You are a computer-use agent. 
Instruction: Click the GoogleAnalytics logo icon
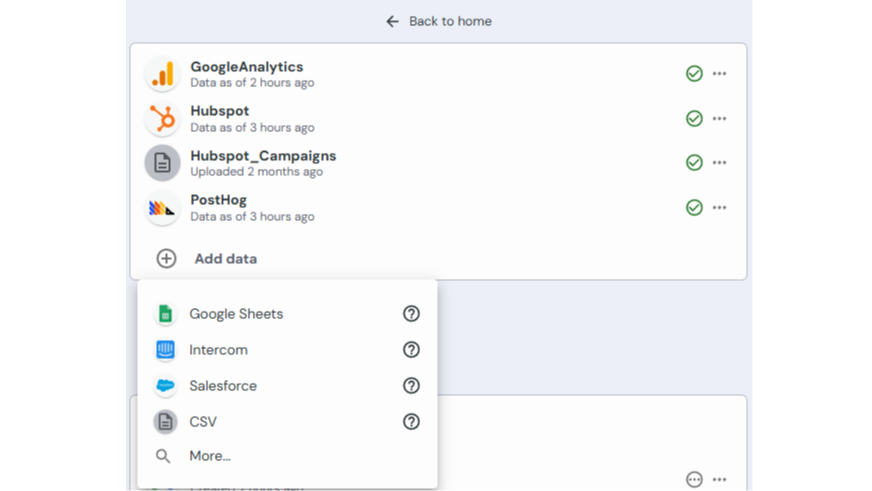[162, 74]
